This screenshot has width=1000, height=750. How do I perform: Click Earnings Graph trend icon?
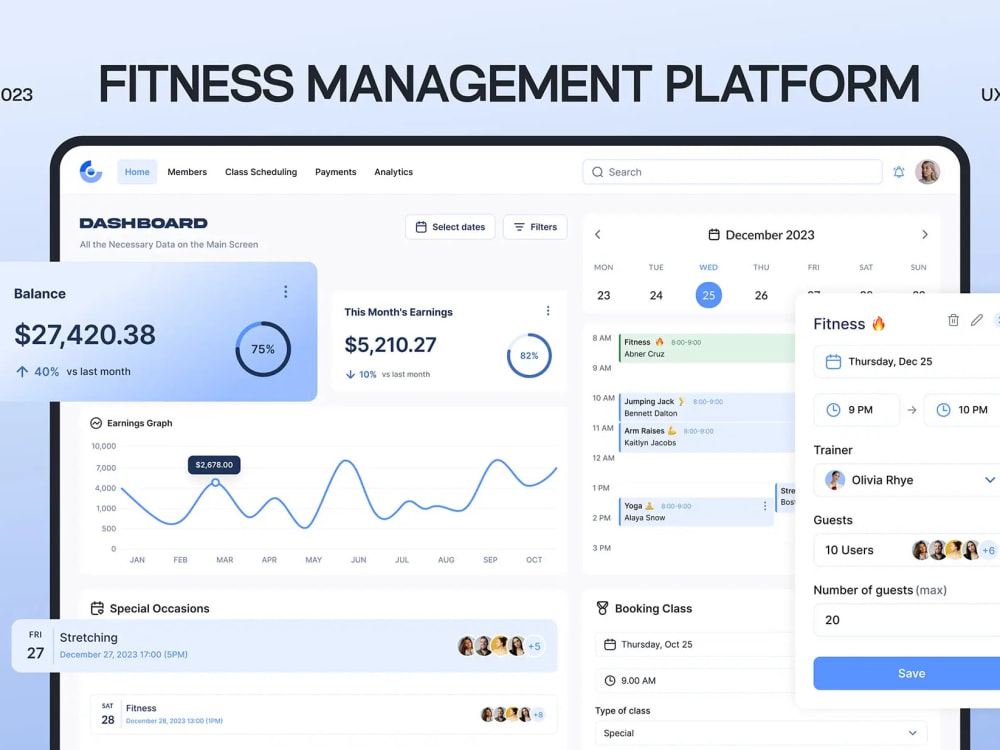coord(96,423)
